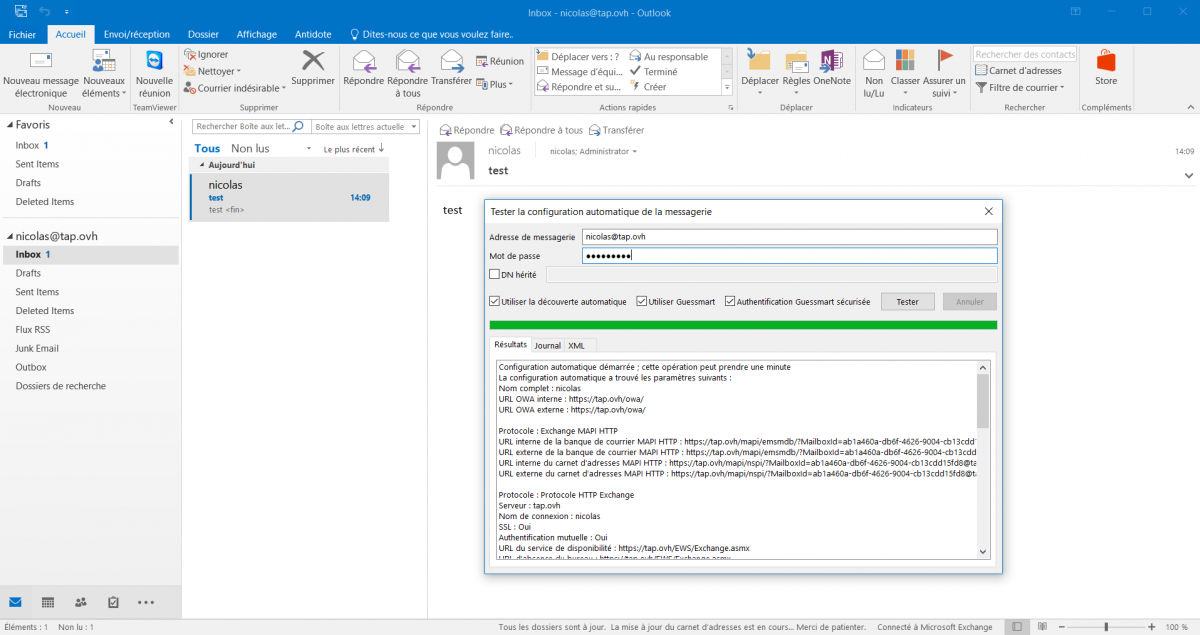The height and width of the screenshot is (635, 1200).
Task: Reply with a Réunion invitation
Action: pyautogui.click(x=500, y=61)
